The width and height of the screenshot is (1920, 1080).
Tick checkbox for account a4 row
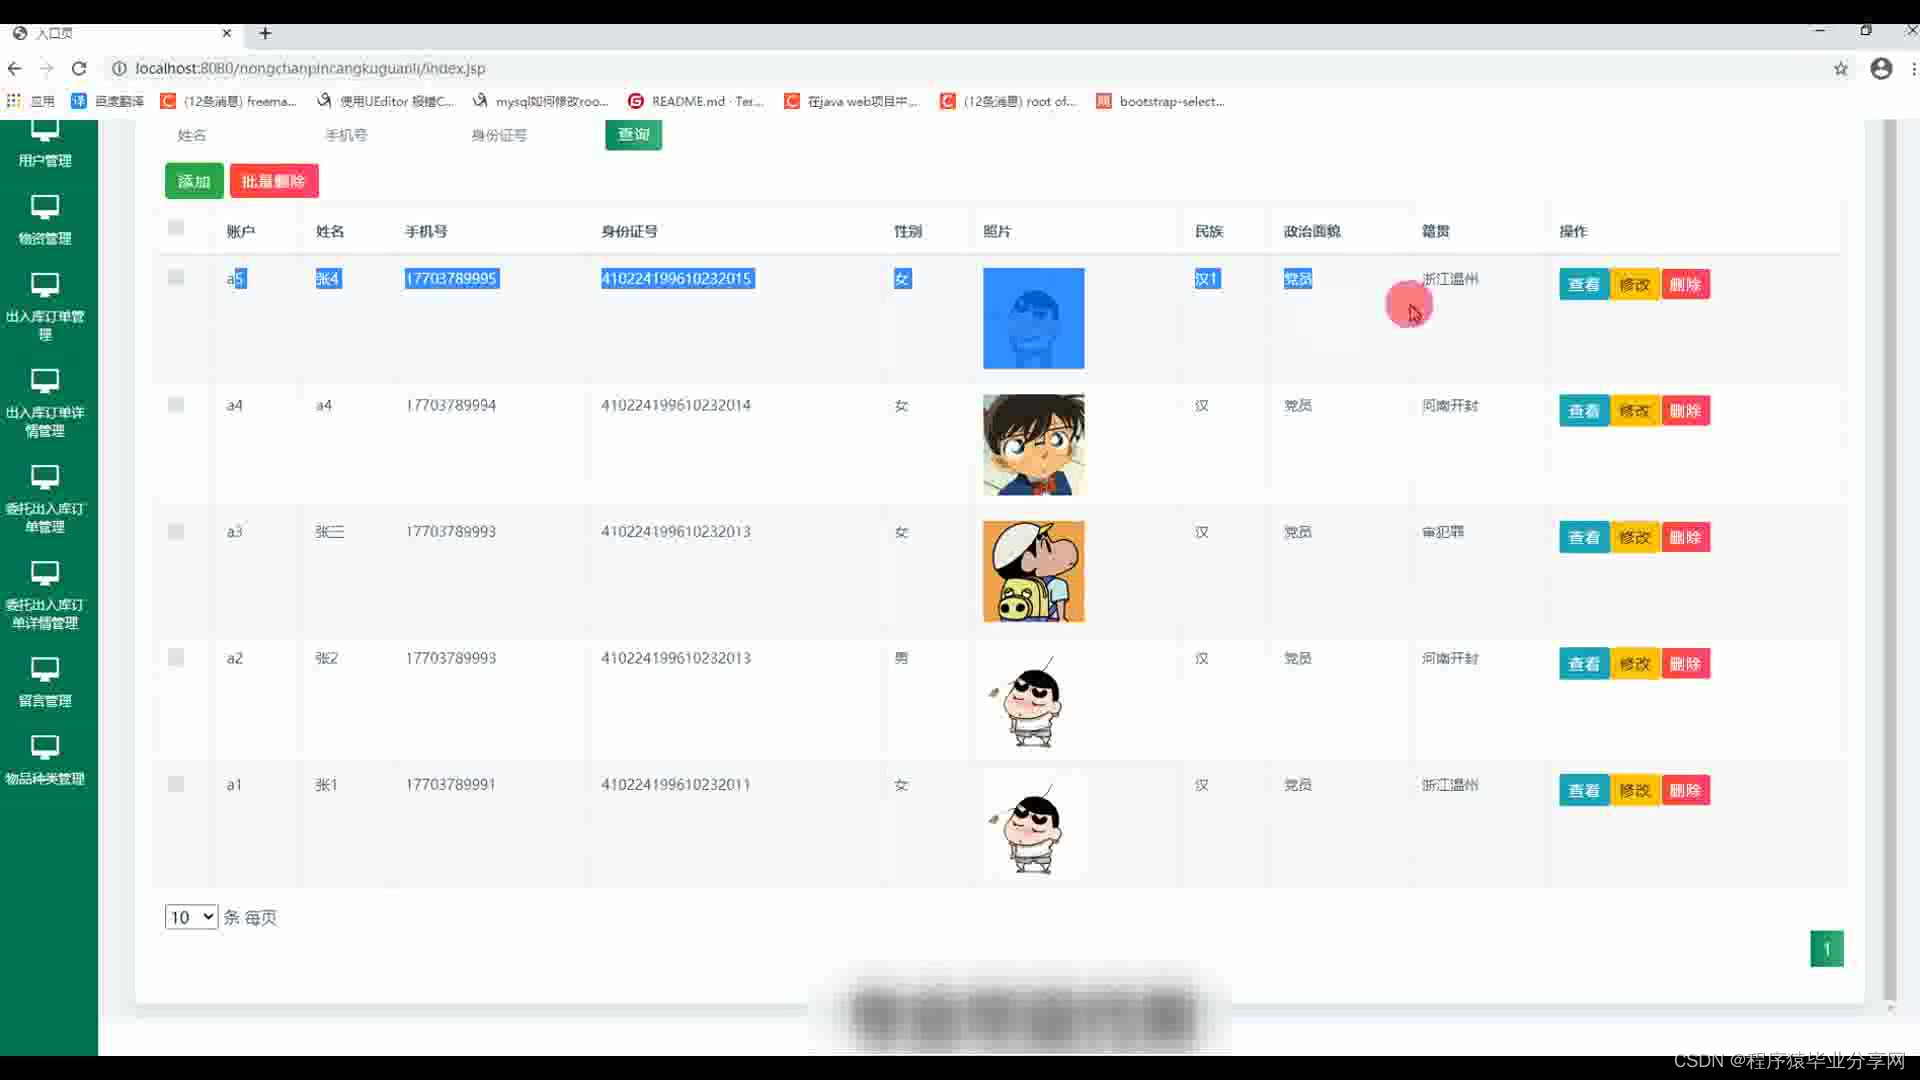[x=176, y=405]
